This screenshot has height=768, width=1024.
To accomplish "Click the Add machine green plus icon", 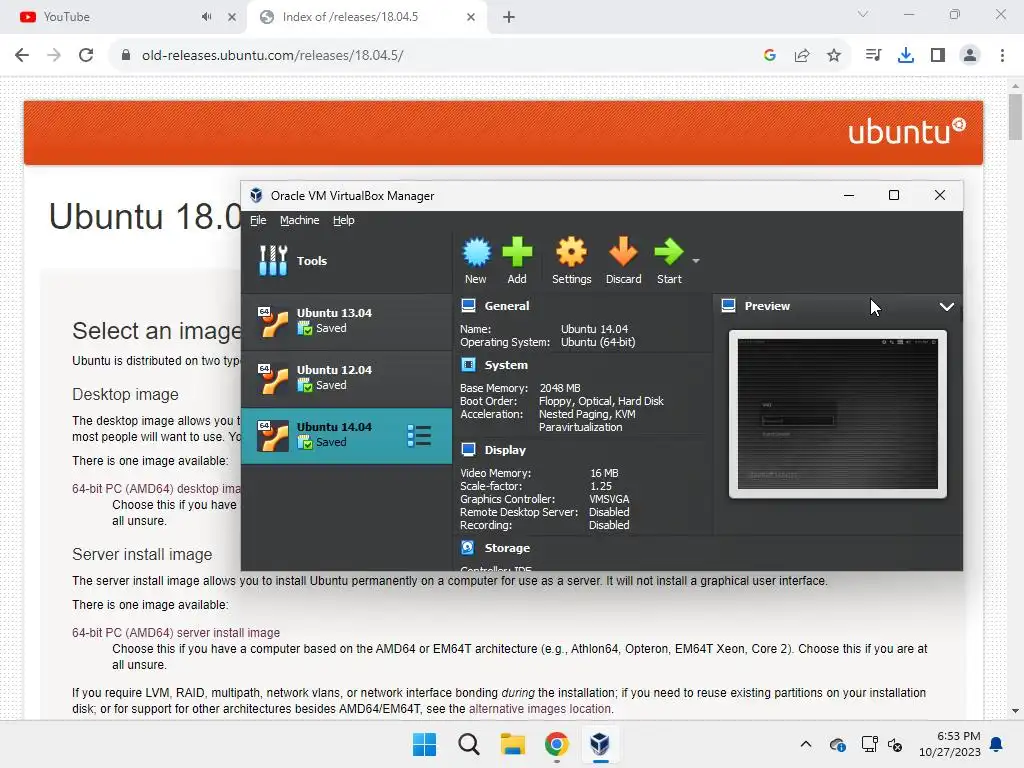I will coord(517,252).
